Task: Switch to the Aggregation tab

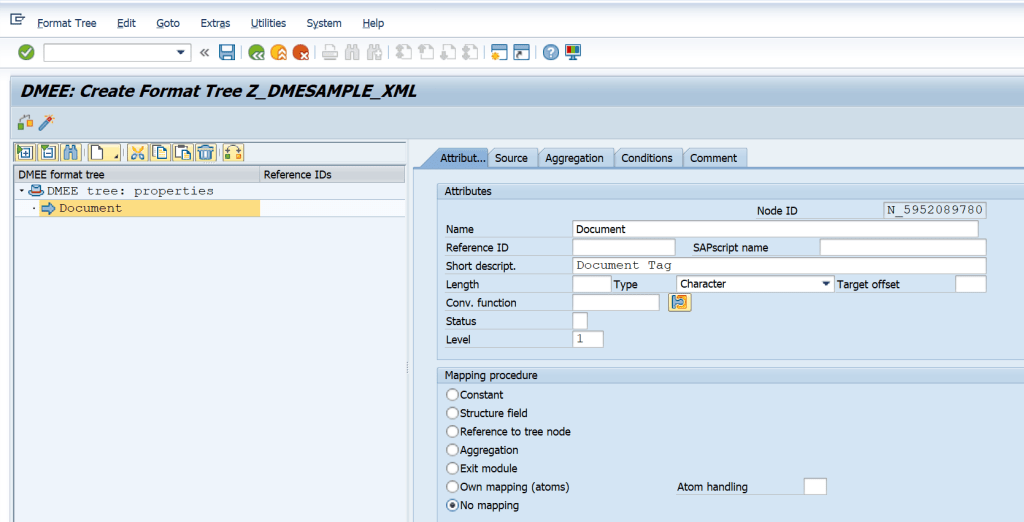Action: click(575, 158)
